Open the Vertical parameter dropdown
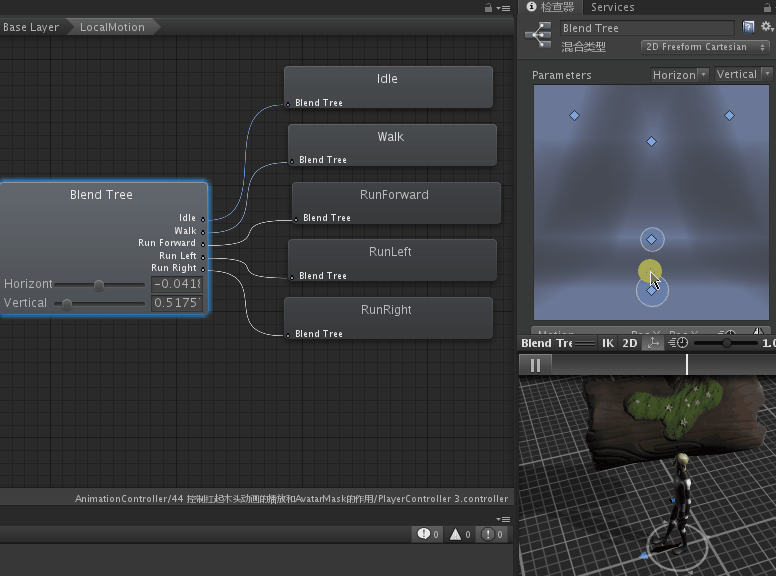 pos(742,74)
